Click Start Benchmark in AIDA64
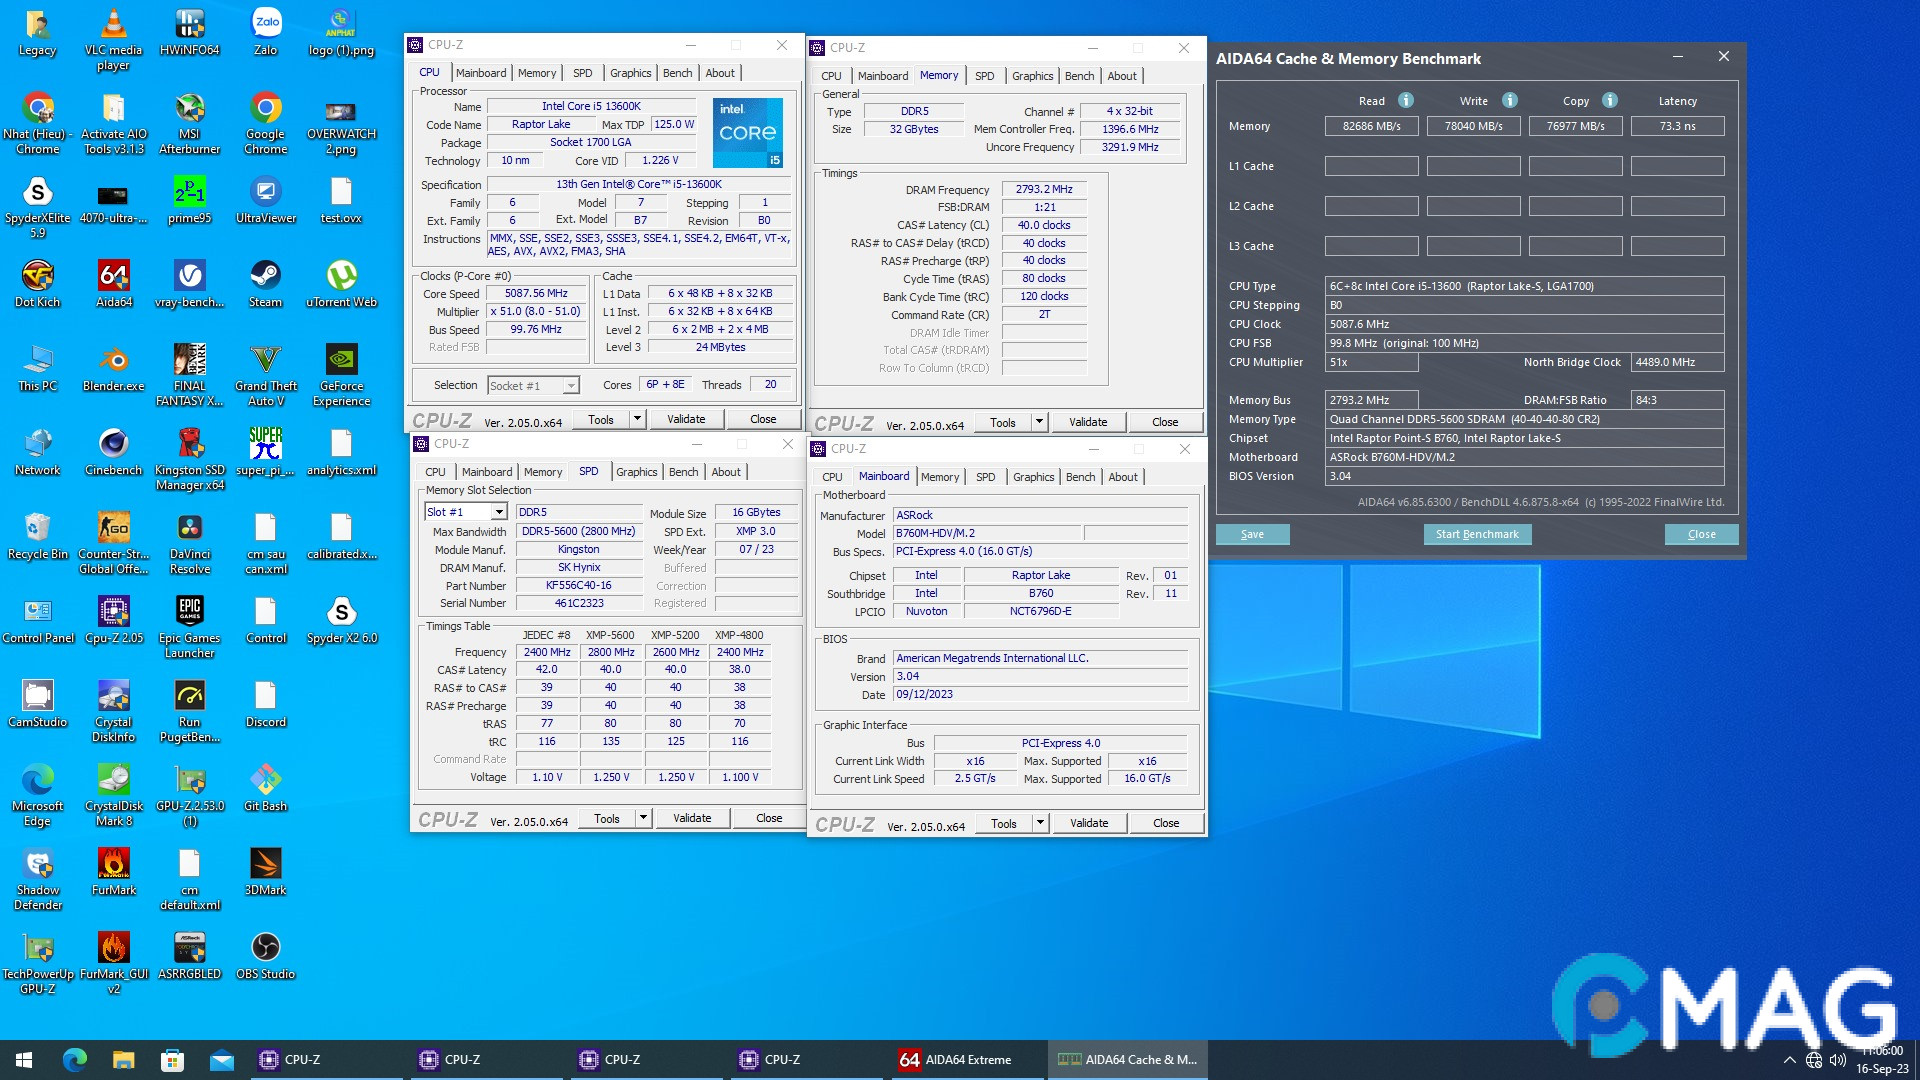Image resolution: width=1920 pixels, height=1080 pixels. (x=1477, y=534)
